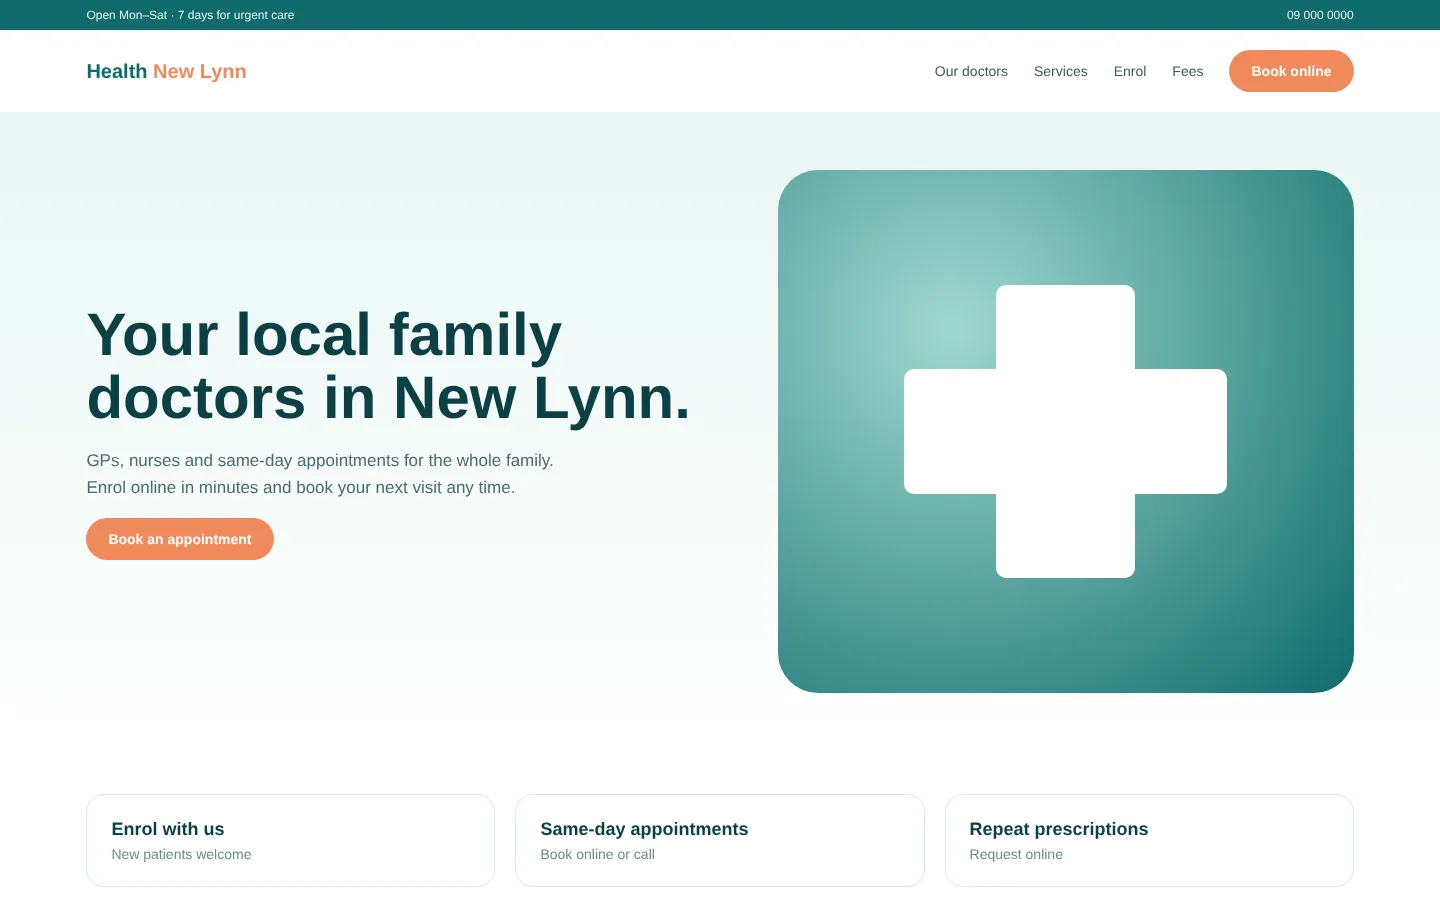Image resolution: width=1440 pixels, height=900 pixels.
Task: Open the Enrol nav link
Action: click(x=1130, y=71)
